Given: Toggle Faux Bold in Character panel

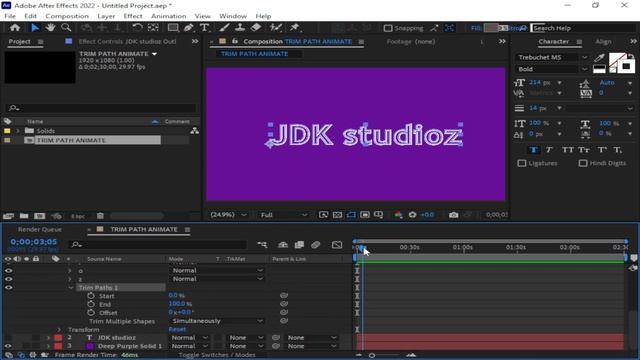Looking at the screenshot, I should [534, 150].
